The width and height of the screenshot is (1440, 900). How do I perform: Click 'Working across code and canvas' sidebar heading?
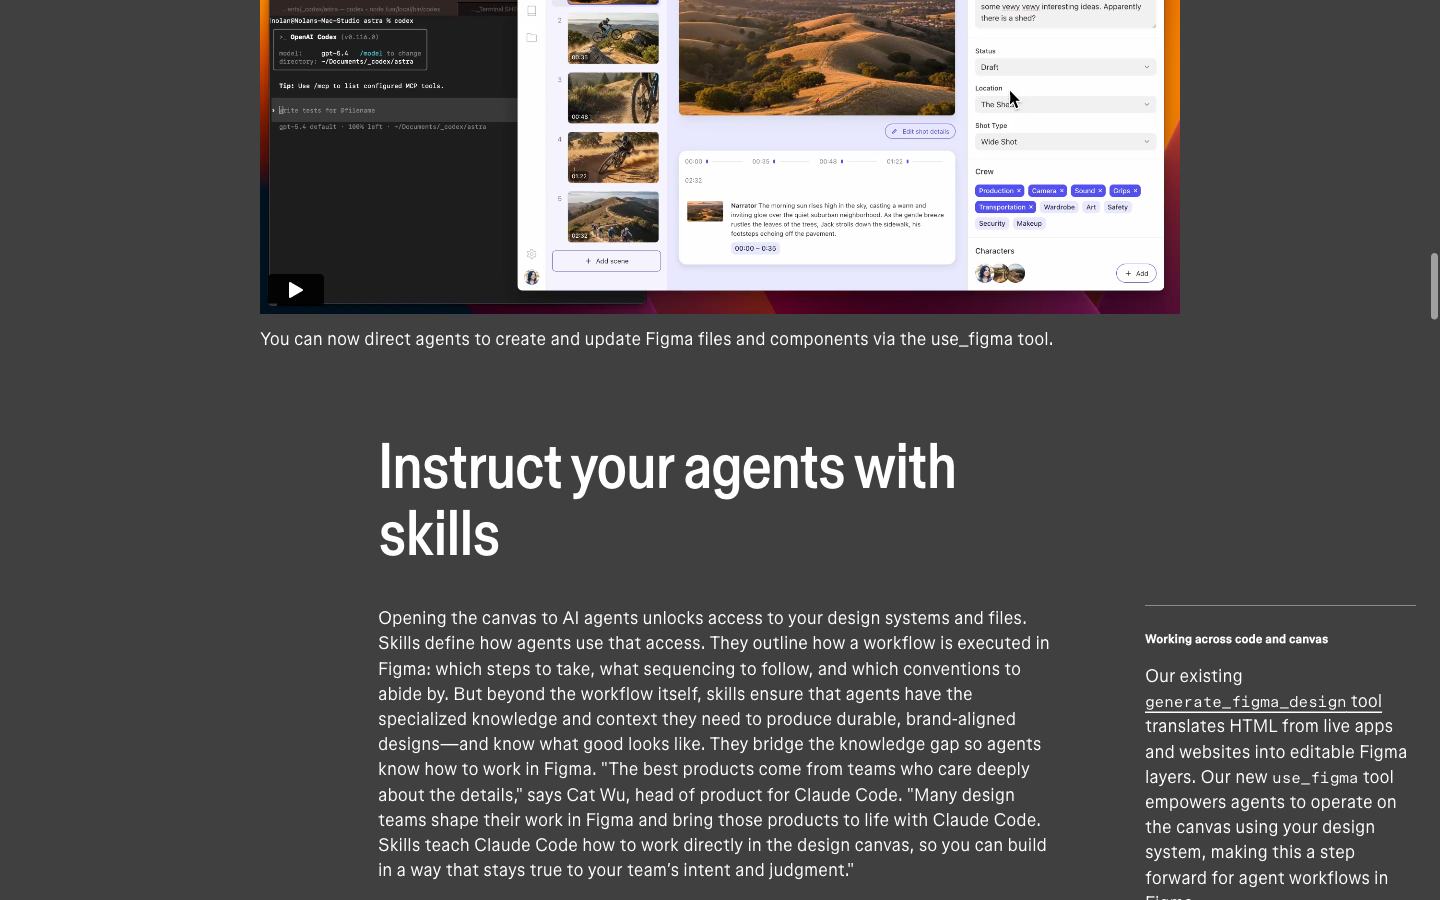point(1236,639)
